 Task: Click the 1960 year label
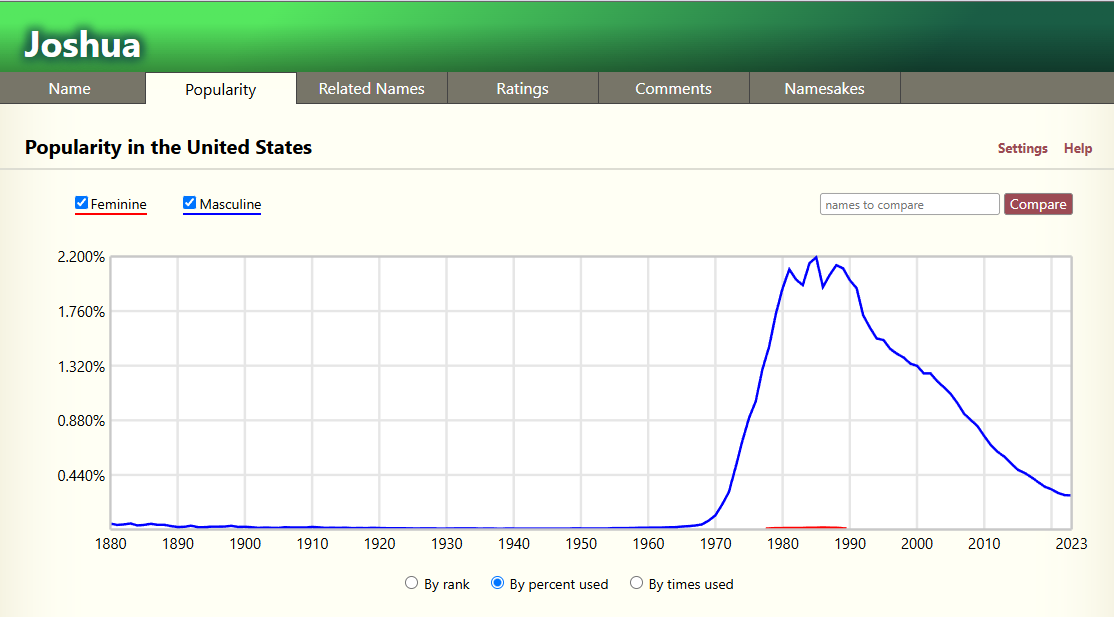648,544
